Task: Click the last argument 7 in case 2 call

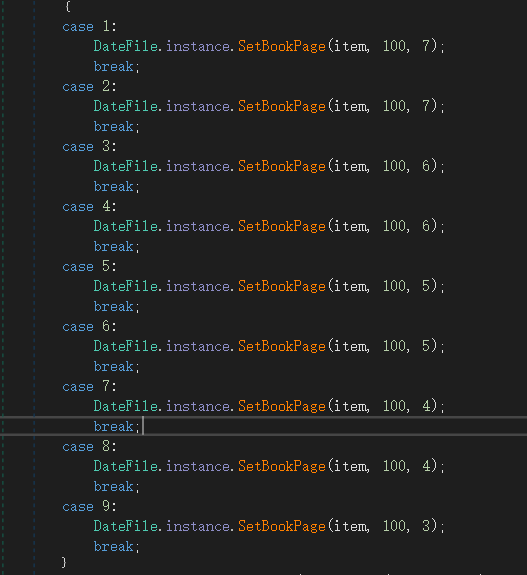Action: tap(425, 106)
